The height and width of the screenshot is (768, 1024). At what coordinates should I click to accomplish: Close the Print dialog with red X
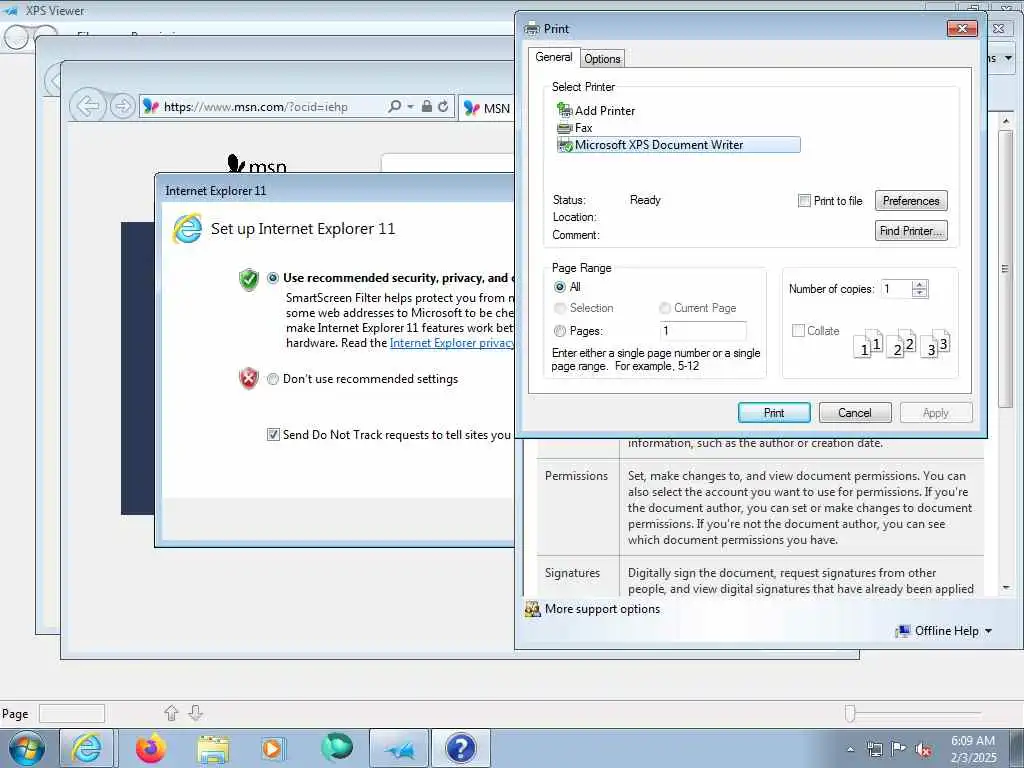[x=961, y=28]
